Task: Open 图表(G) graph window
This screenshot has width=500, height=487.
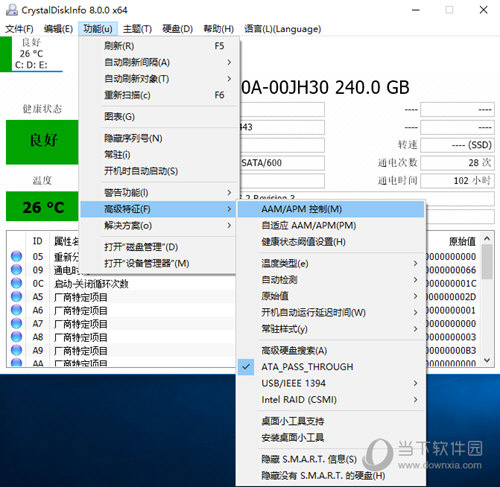Action: [159, 116]
